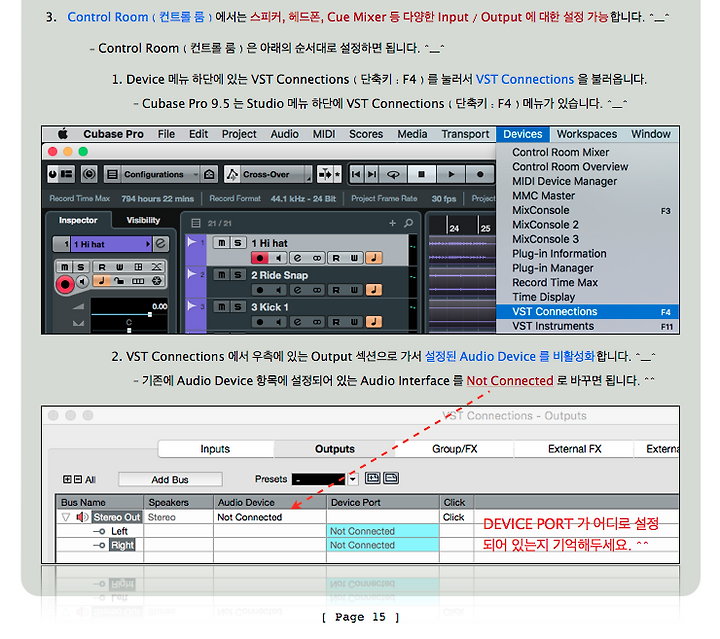
Task: Click the Lock track icon in the Inspector
Action: click(119, 281)
